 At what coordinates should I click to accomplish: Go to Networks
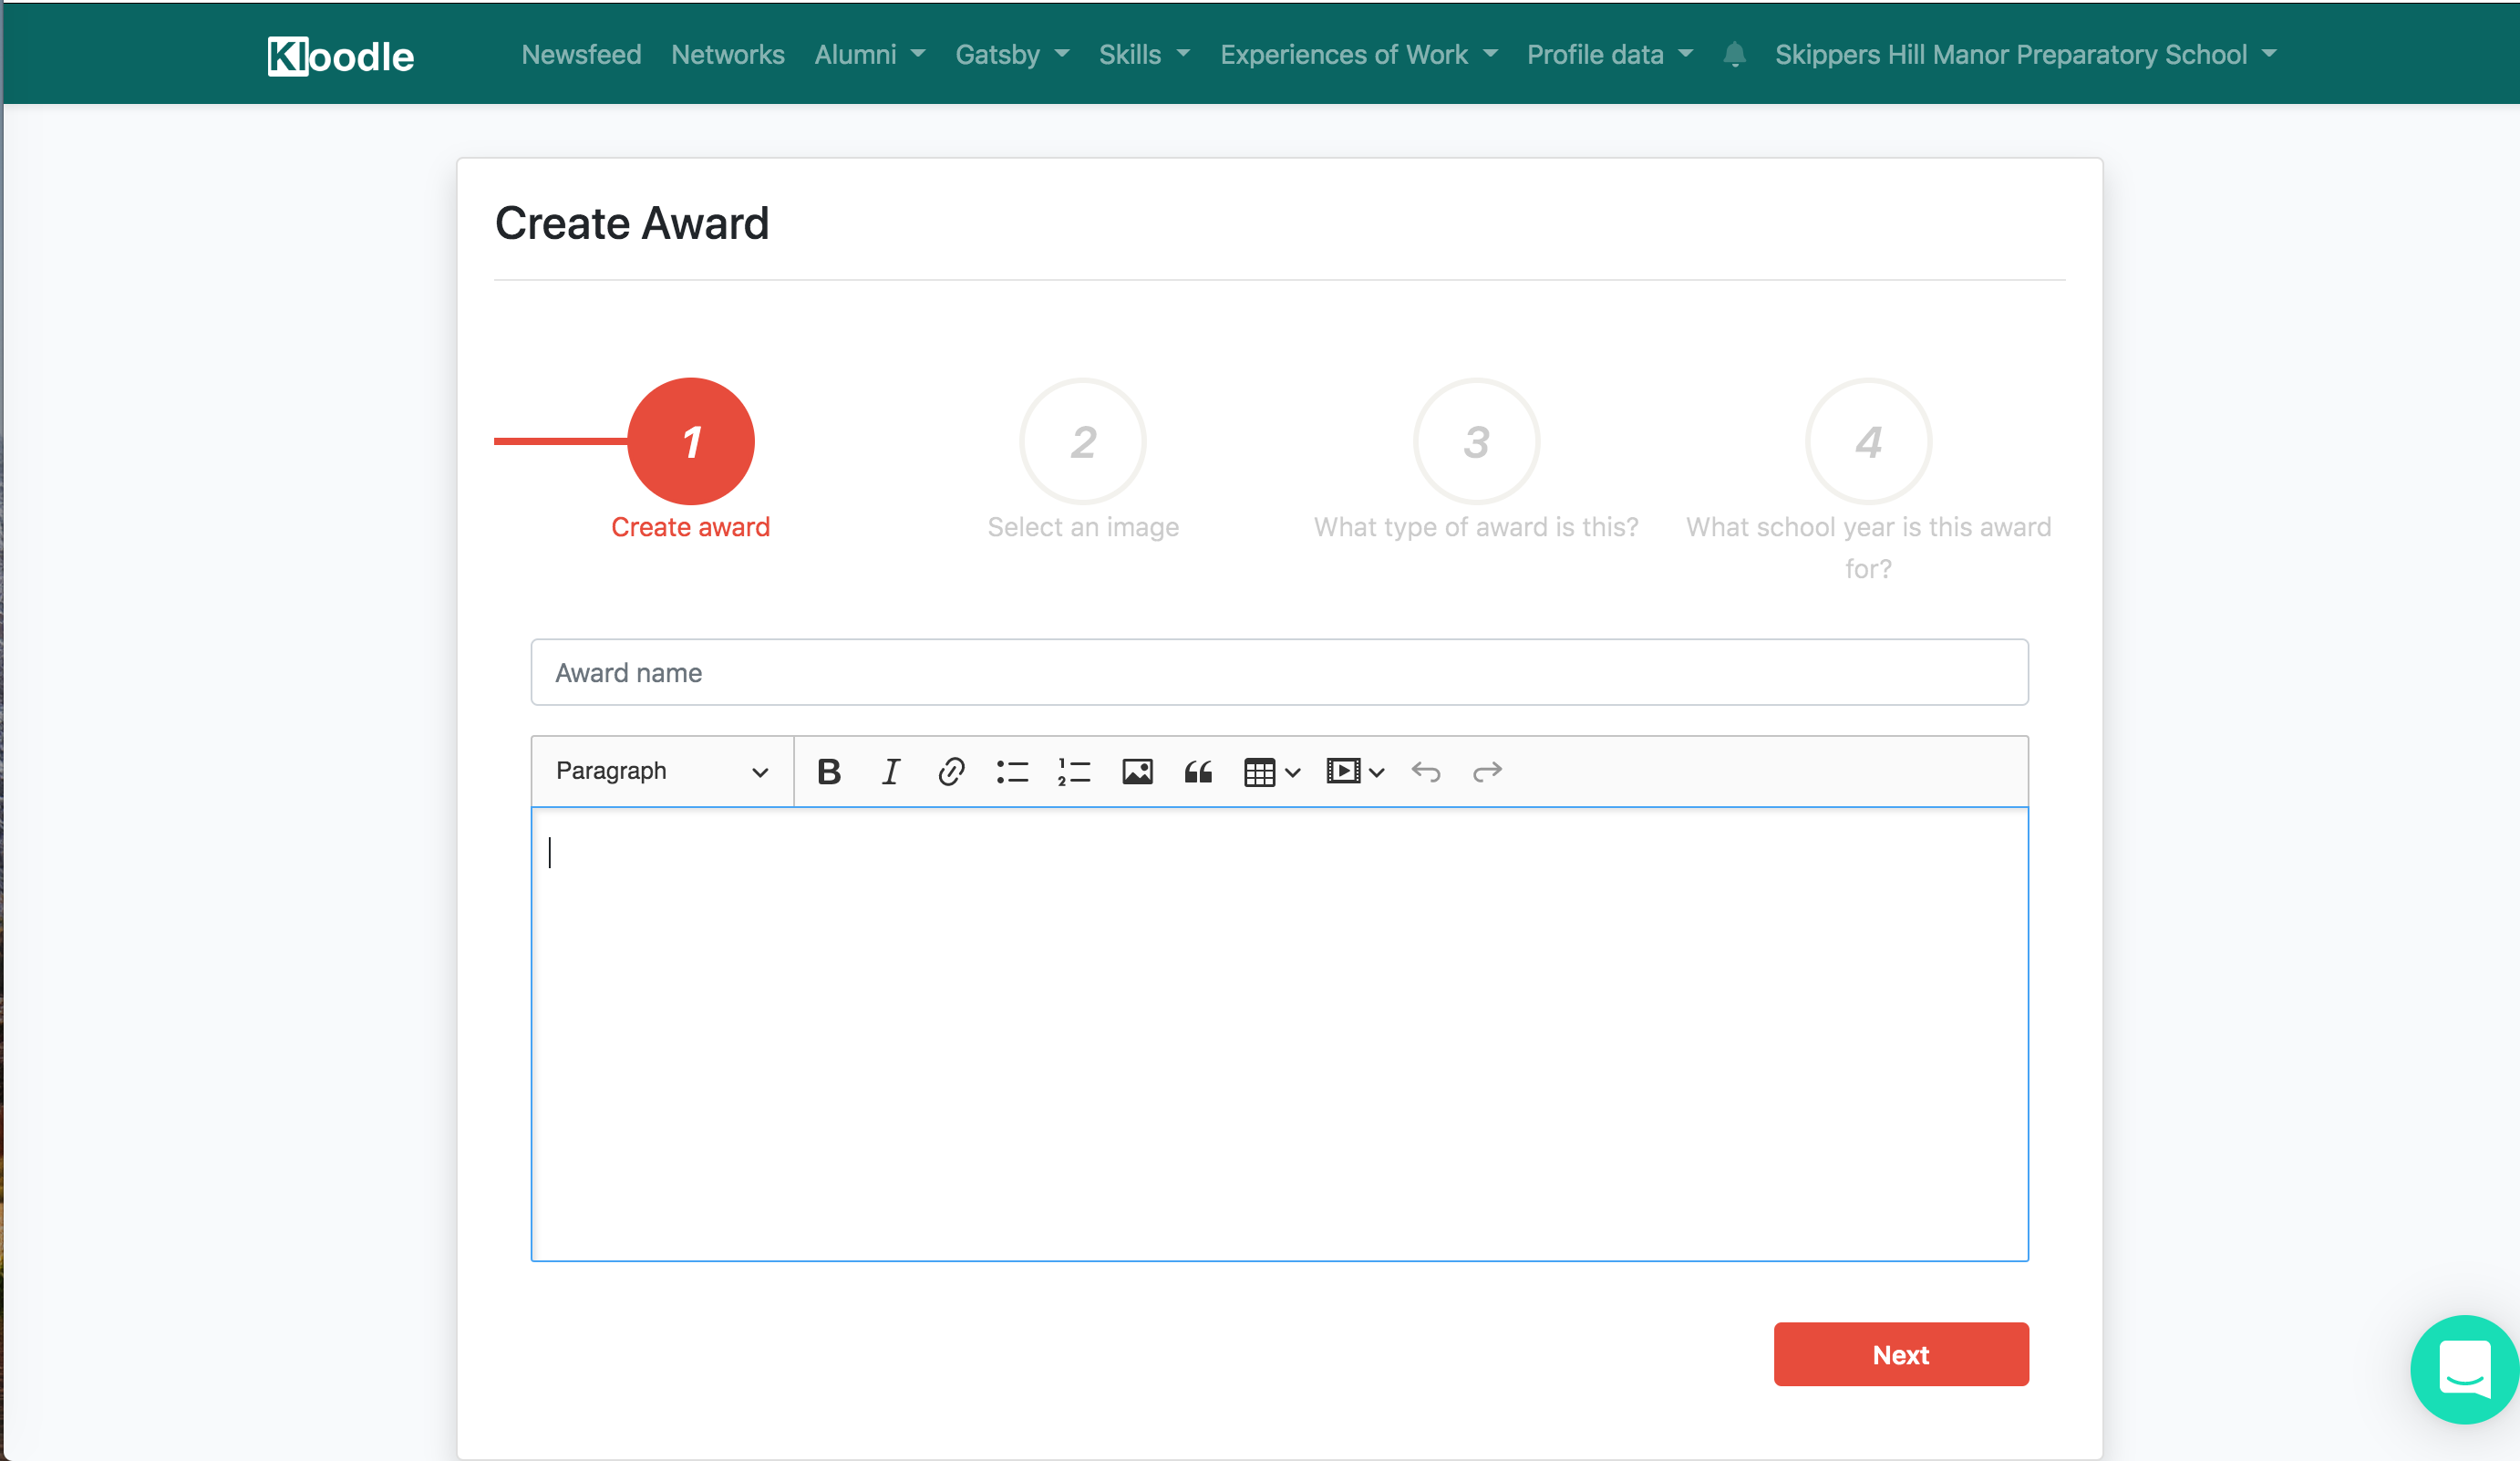pos(727,54)
